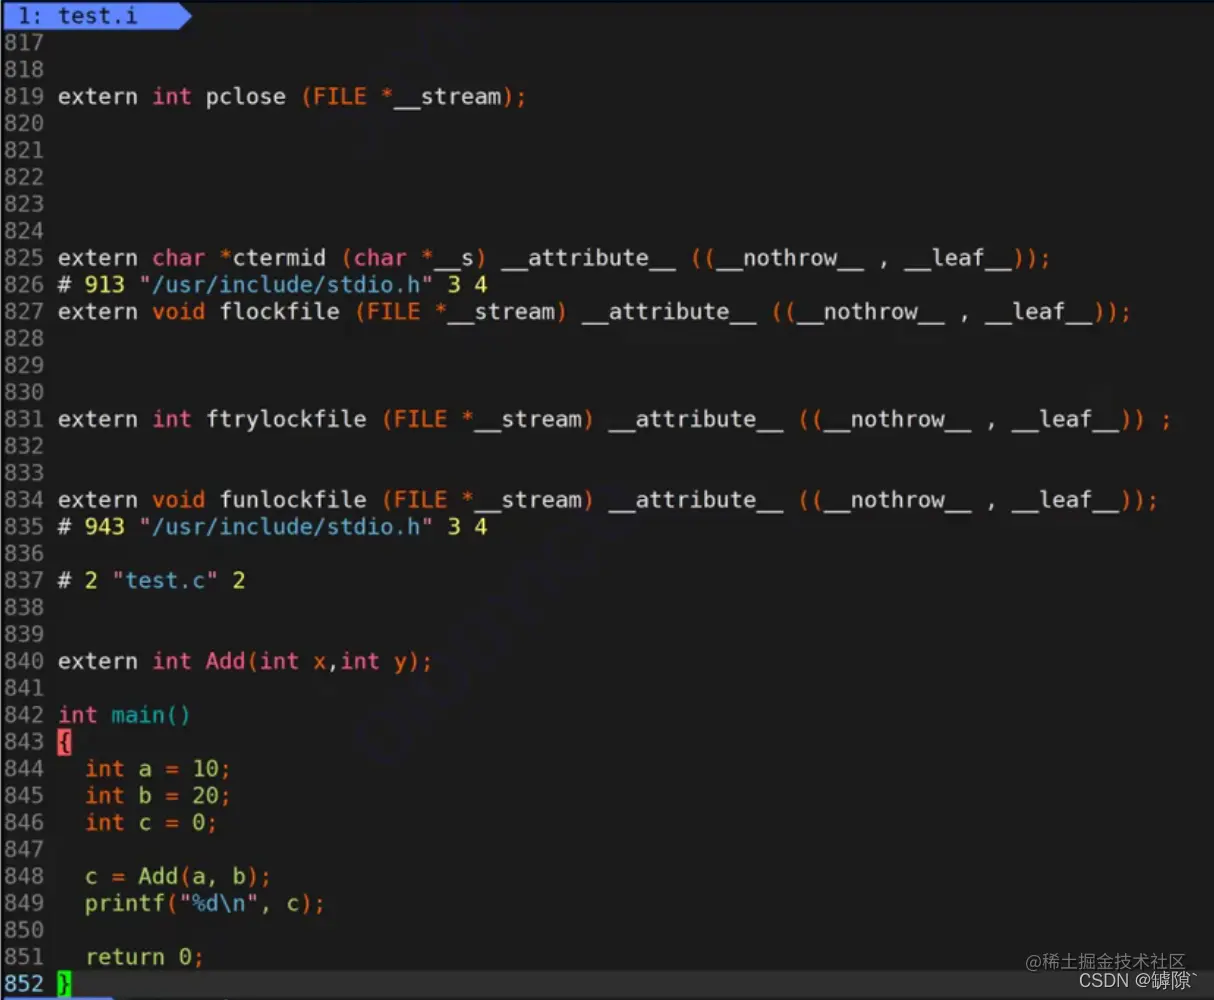Click 'return 0;' on line 851
The width and height of the screenshot is (1214, 1000).
click(x=144, y=957)
